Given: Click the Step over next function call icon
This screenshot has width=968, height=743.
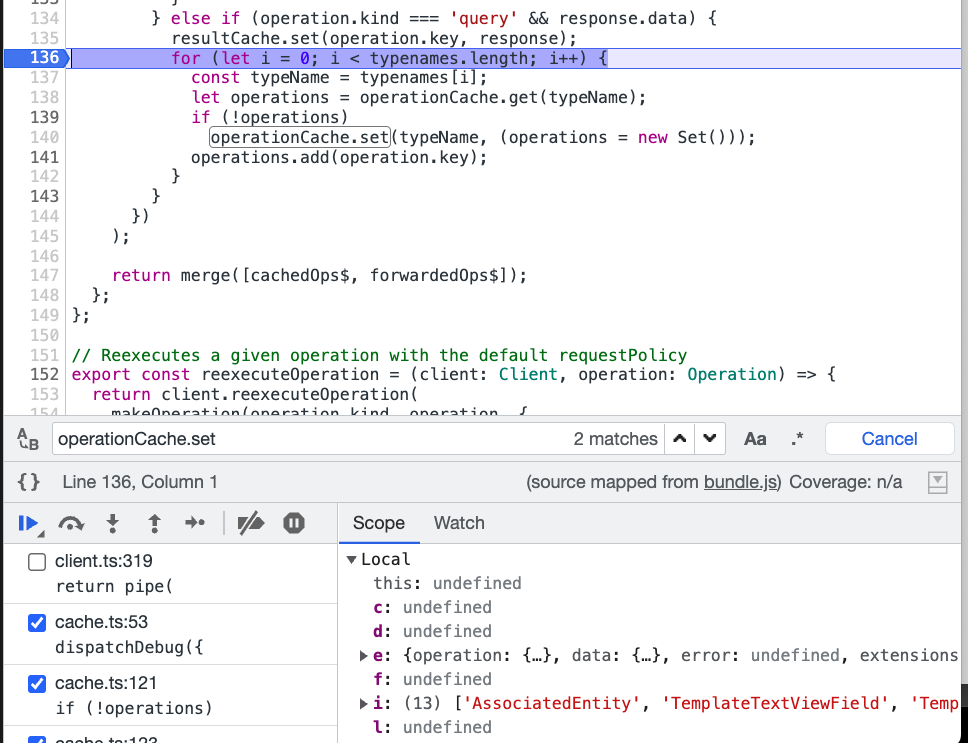Looking at the screenshot, I should tap(71, 523).
